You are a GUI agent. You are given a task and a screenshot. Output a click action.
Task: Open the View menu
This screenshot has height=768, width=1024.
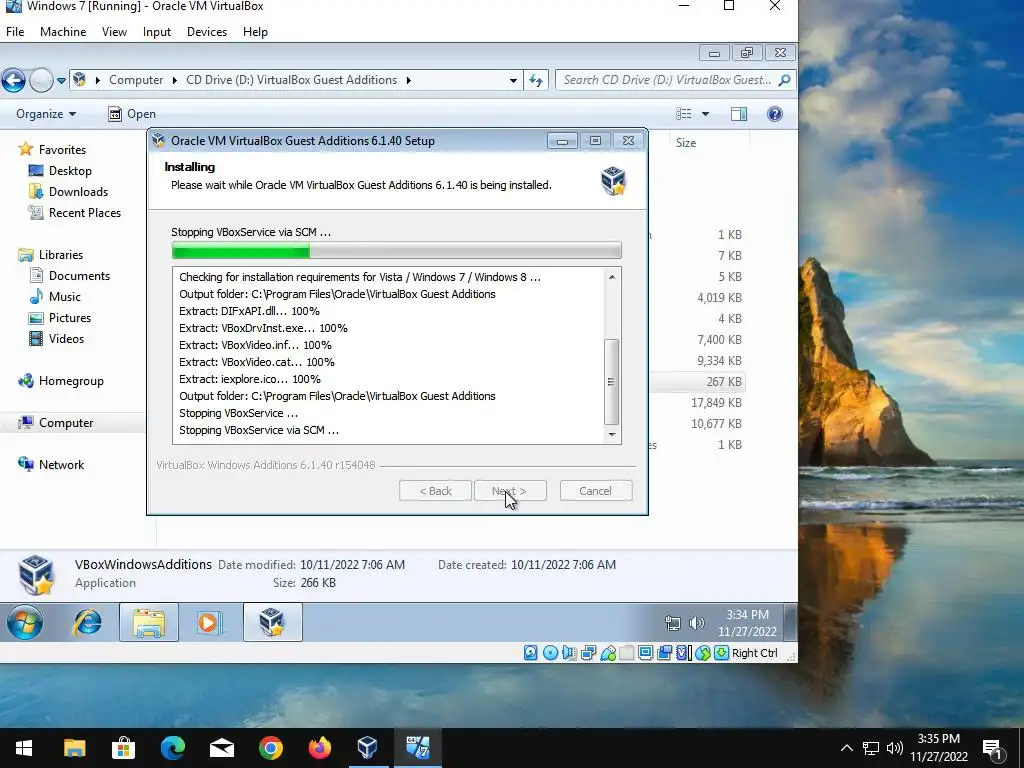click(x=114, y=32)
